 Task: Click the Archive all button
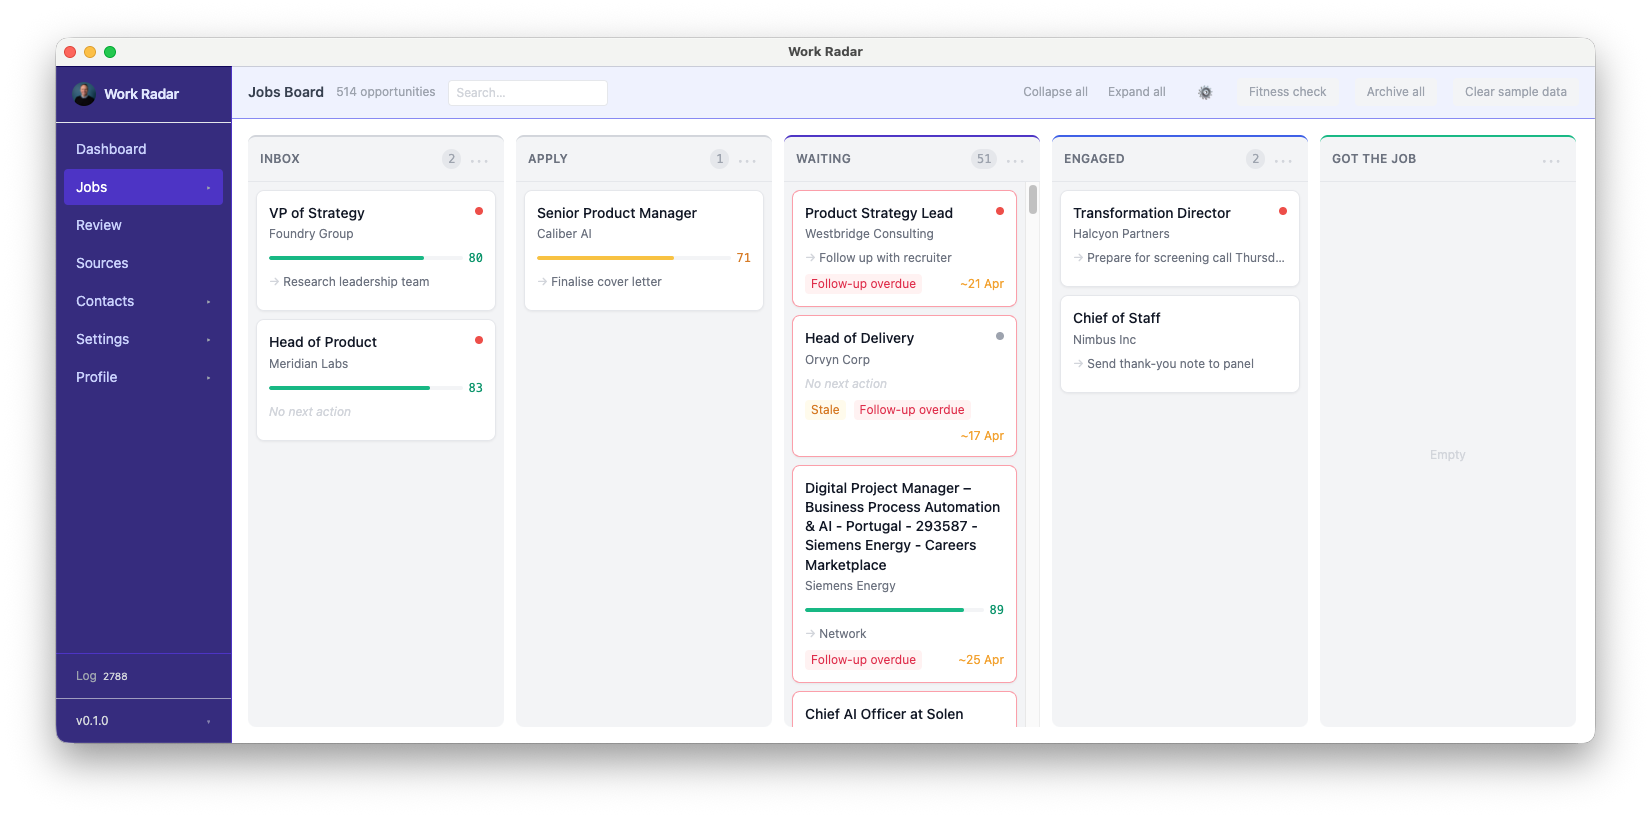(1395, 92)
